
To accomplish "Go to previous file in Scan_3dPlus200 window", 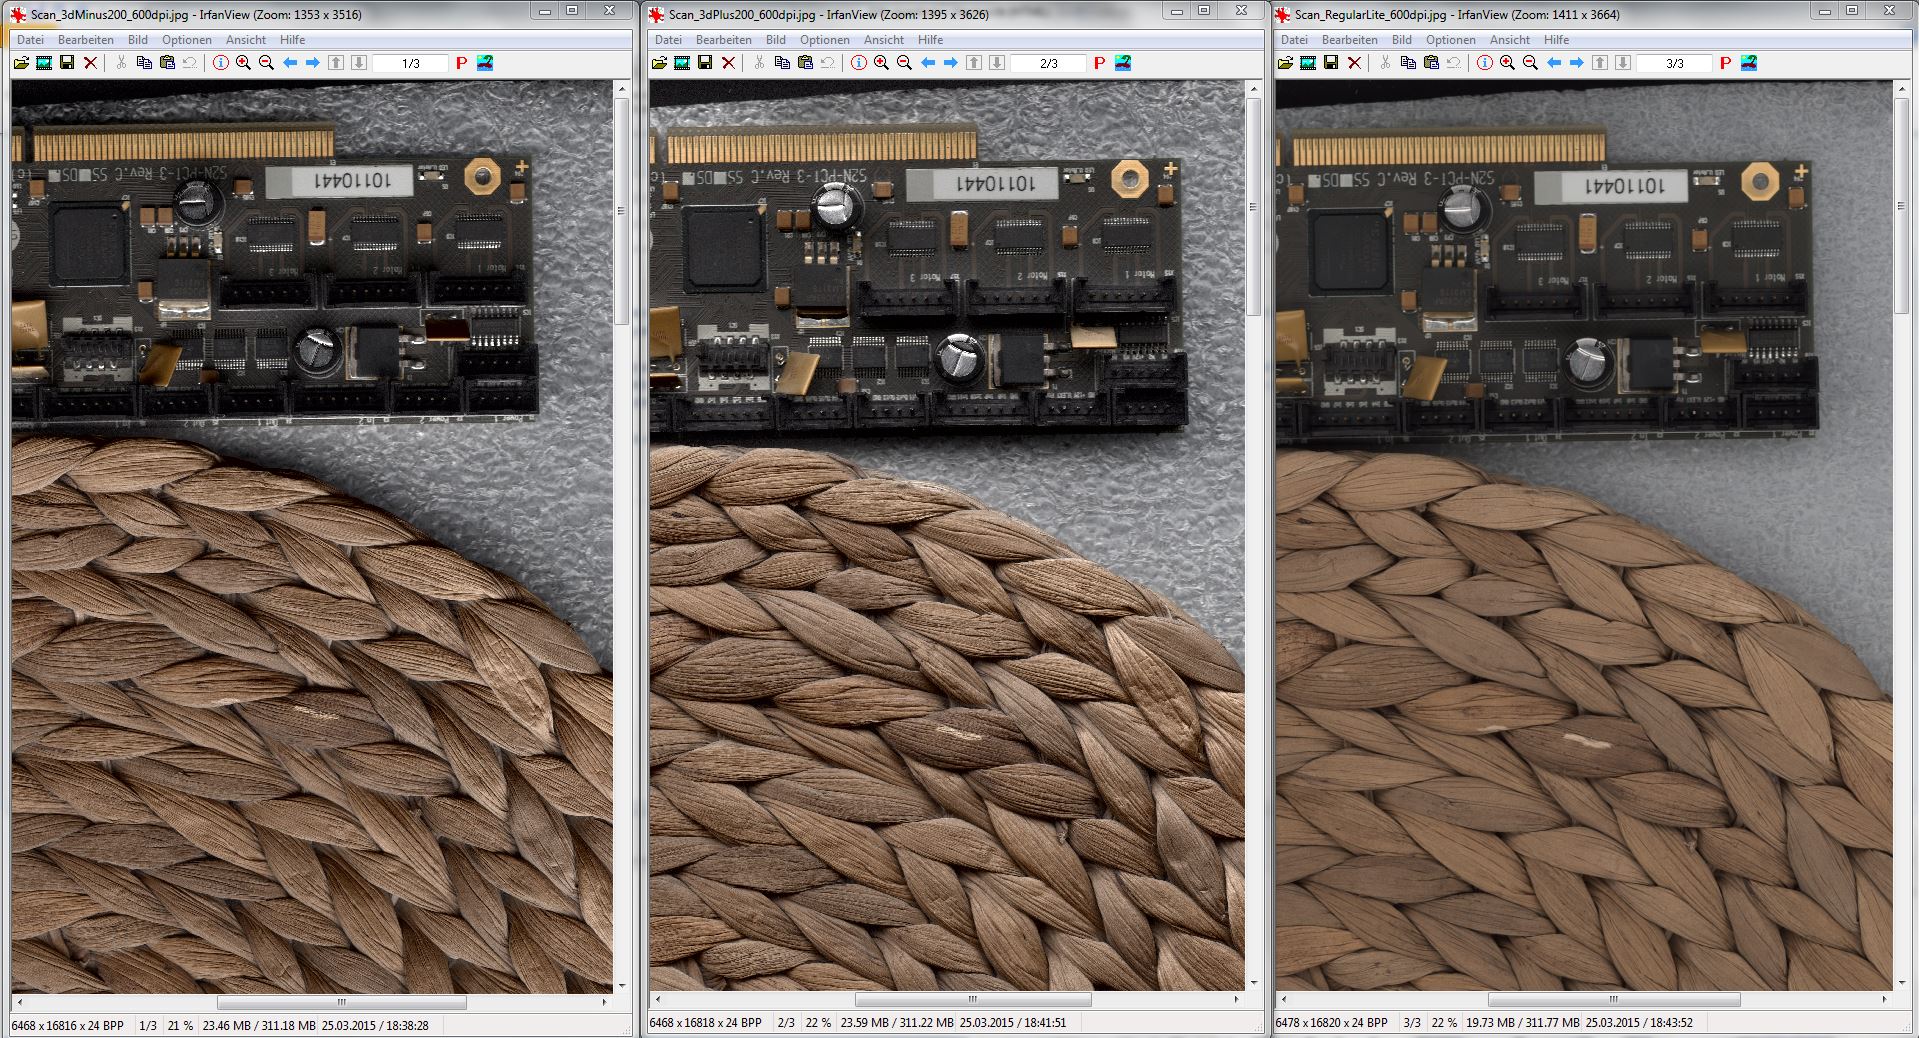I will point(928,63).
